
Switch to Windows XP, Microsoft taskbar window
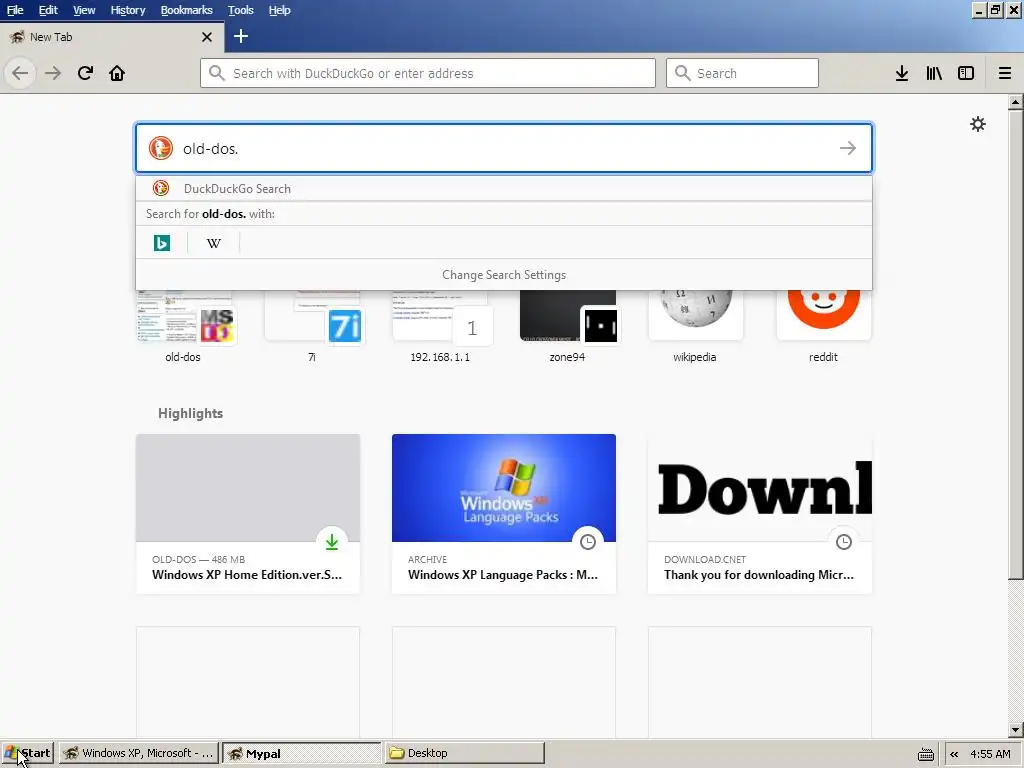coord(139,754)
